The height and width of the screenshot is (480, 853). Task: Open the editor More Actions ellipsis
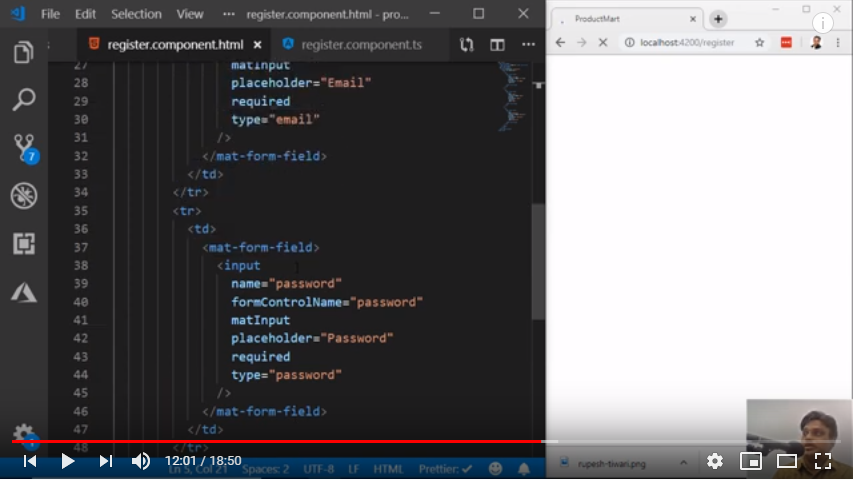point(526,44)
